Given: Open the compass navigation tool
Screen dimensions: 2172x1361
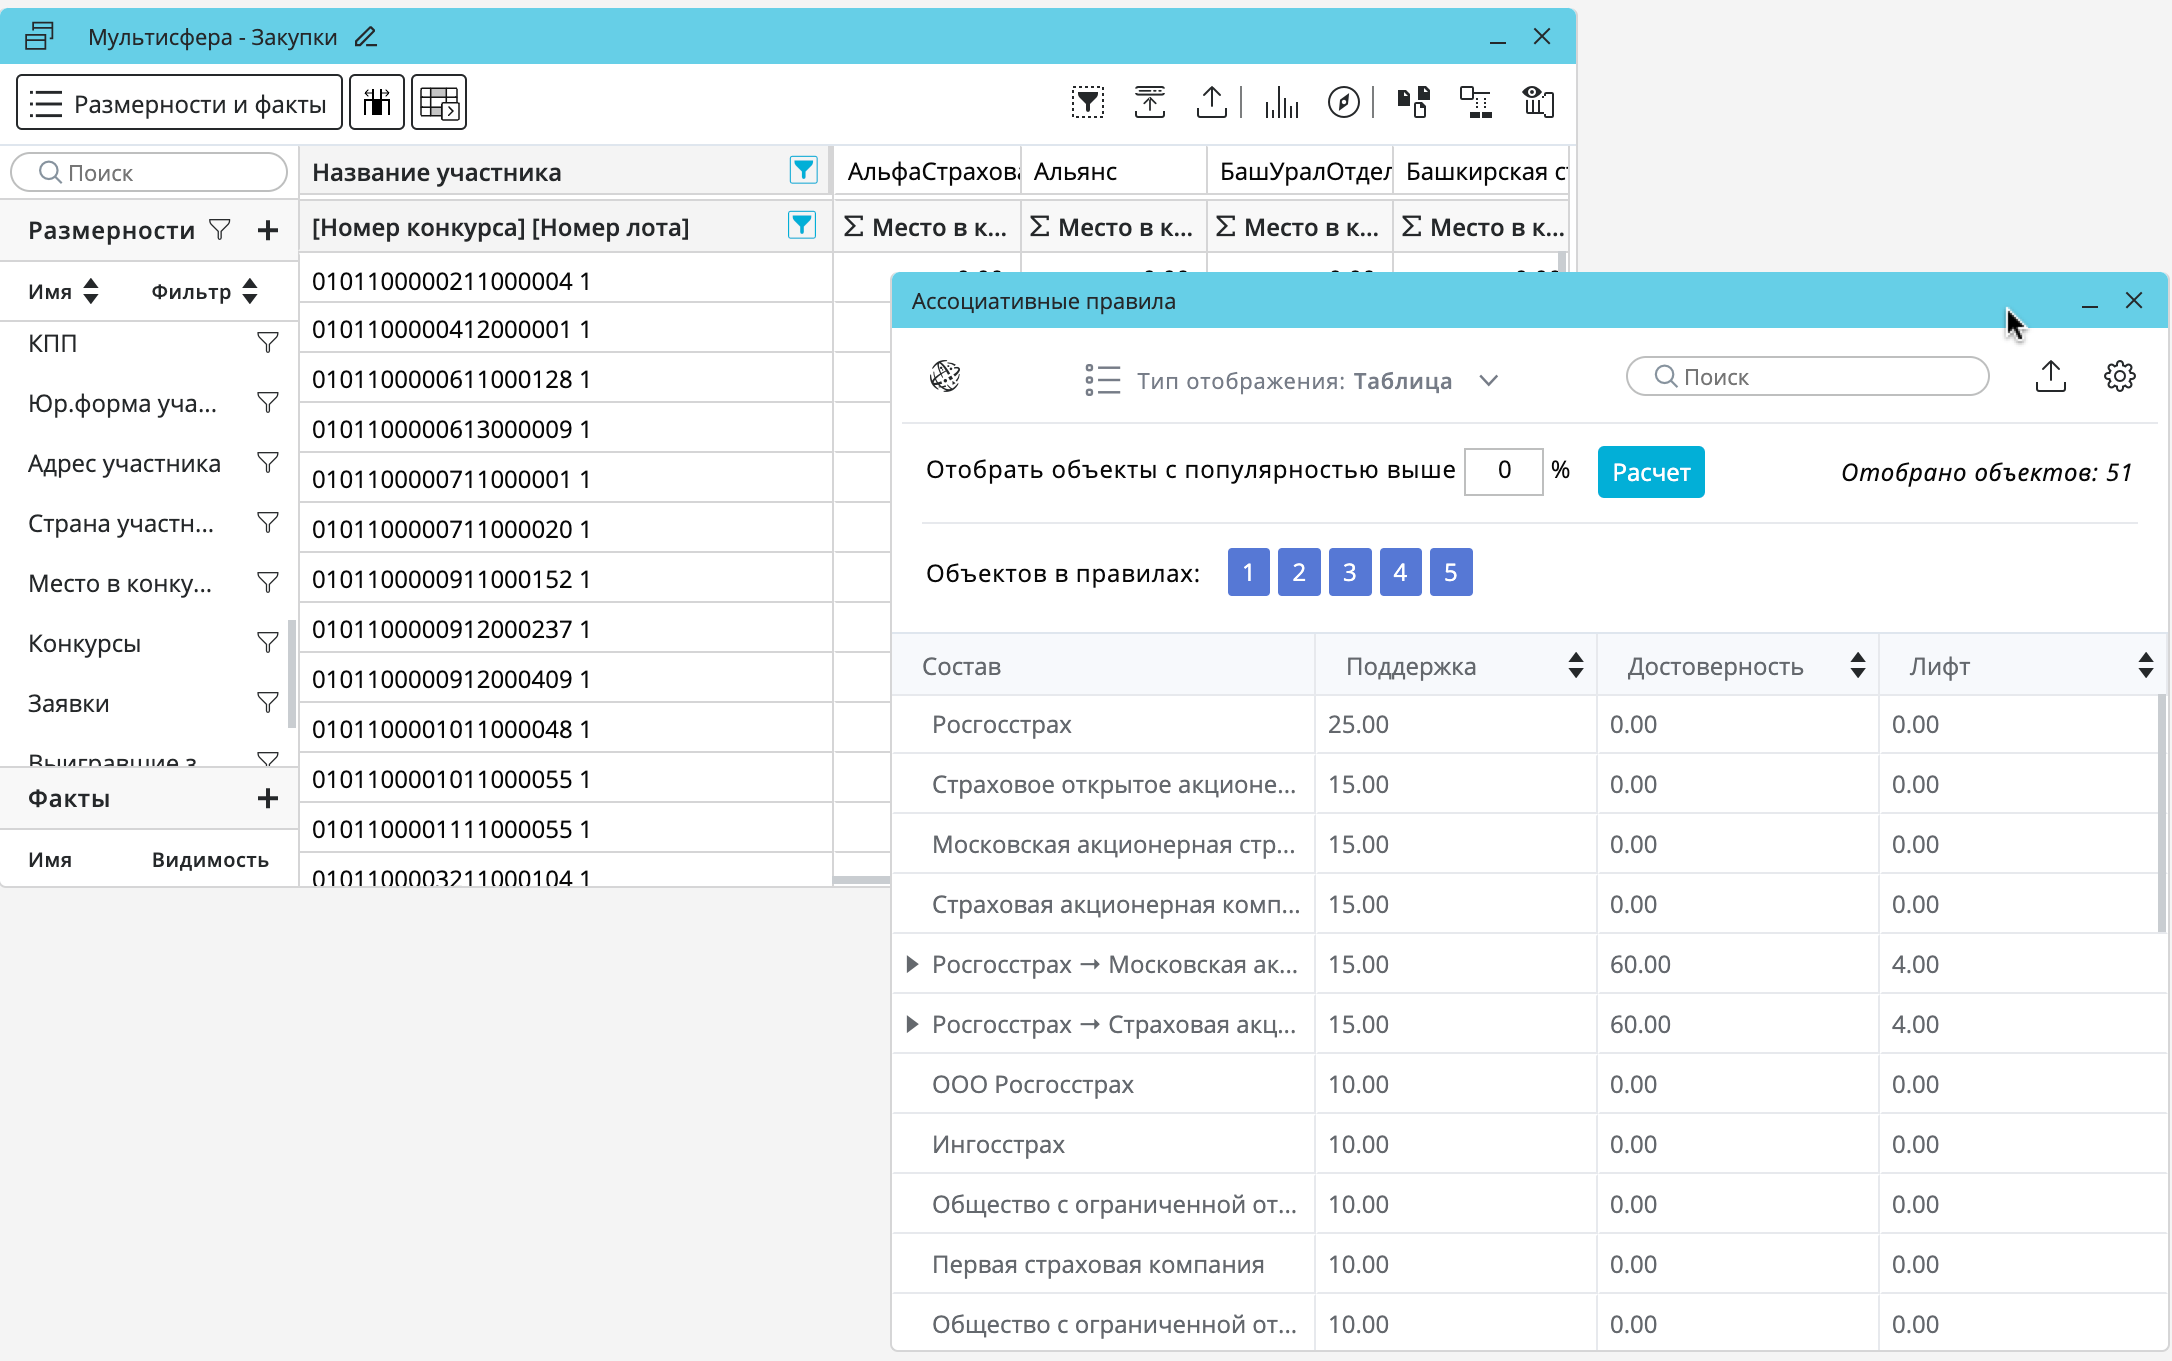Looking at the screenshot, I should tap(1343, 102).
